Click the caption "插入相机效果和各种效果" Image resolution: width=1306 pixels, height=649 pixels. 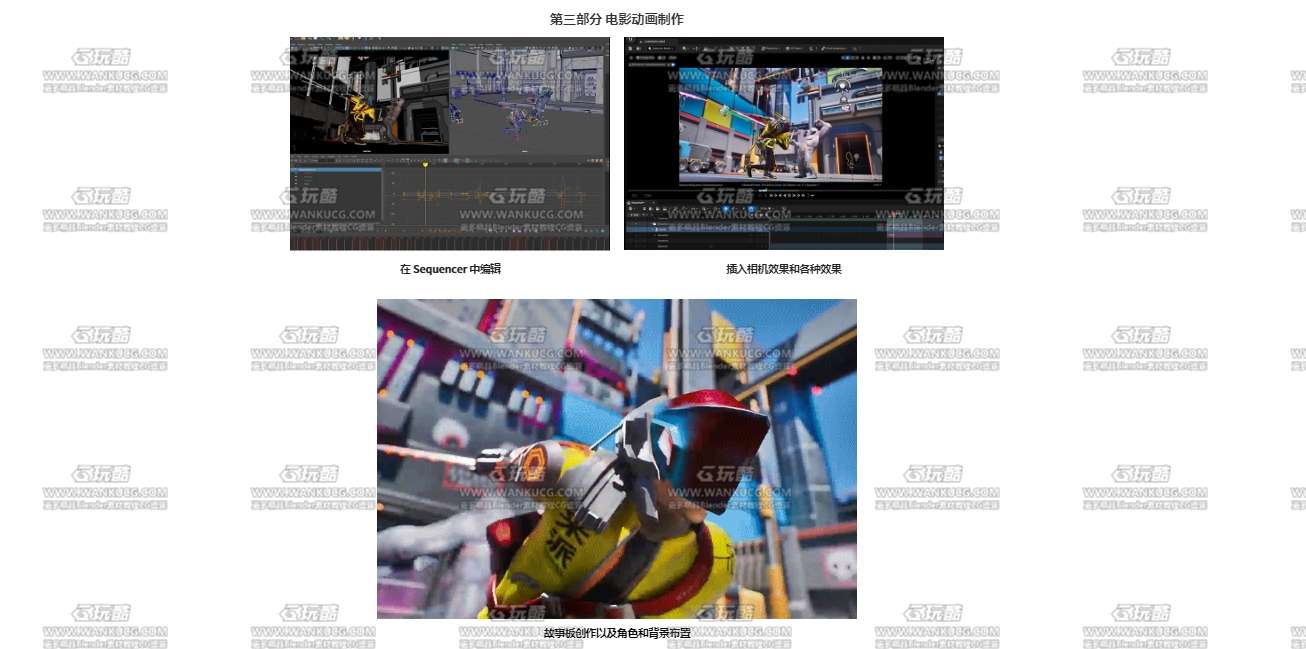pyautogui.click(x=784, y=269)
